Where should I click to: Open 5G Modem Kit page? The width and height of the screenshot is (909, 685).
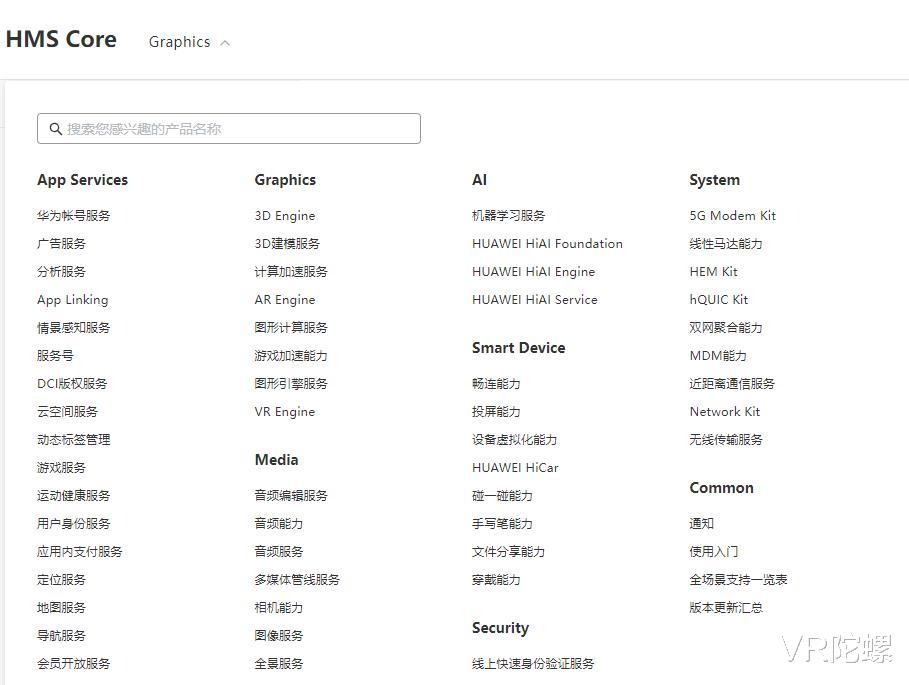(733, 215)
